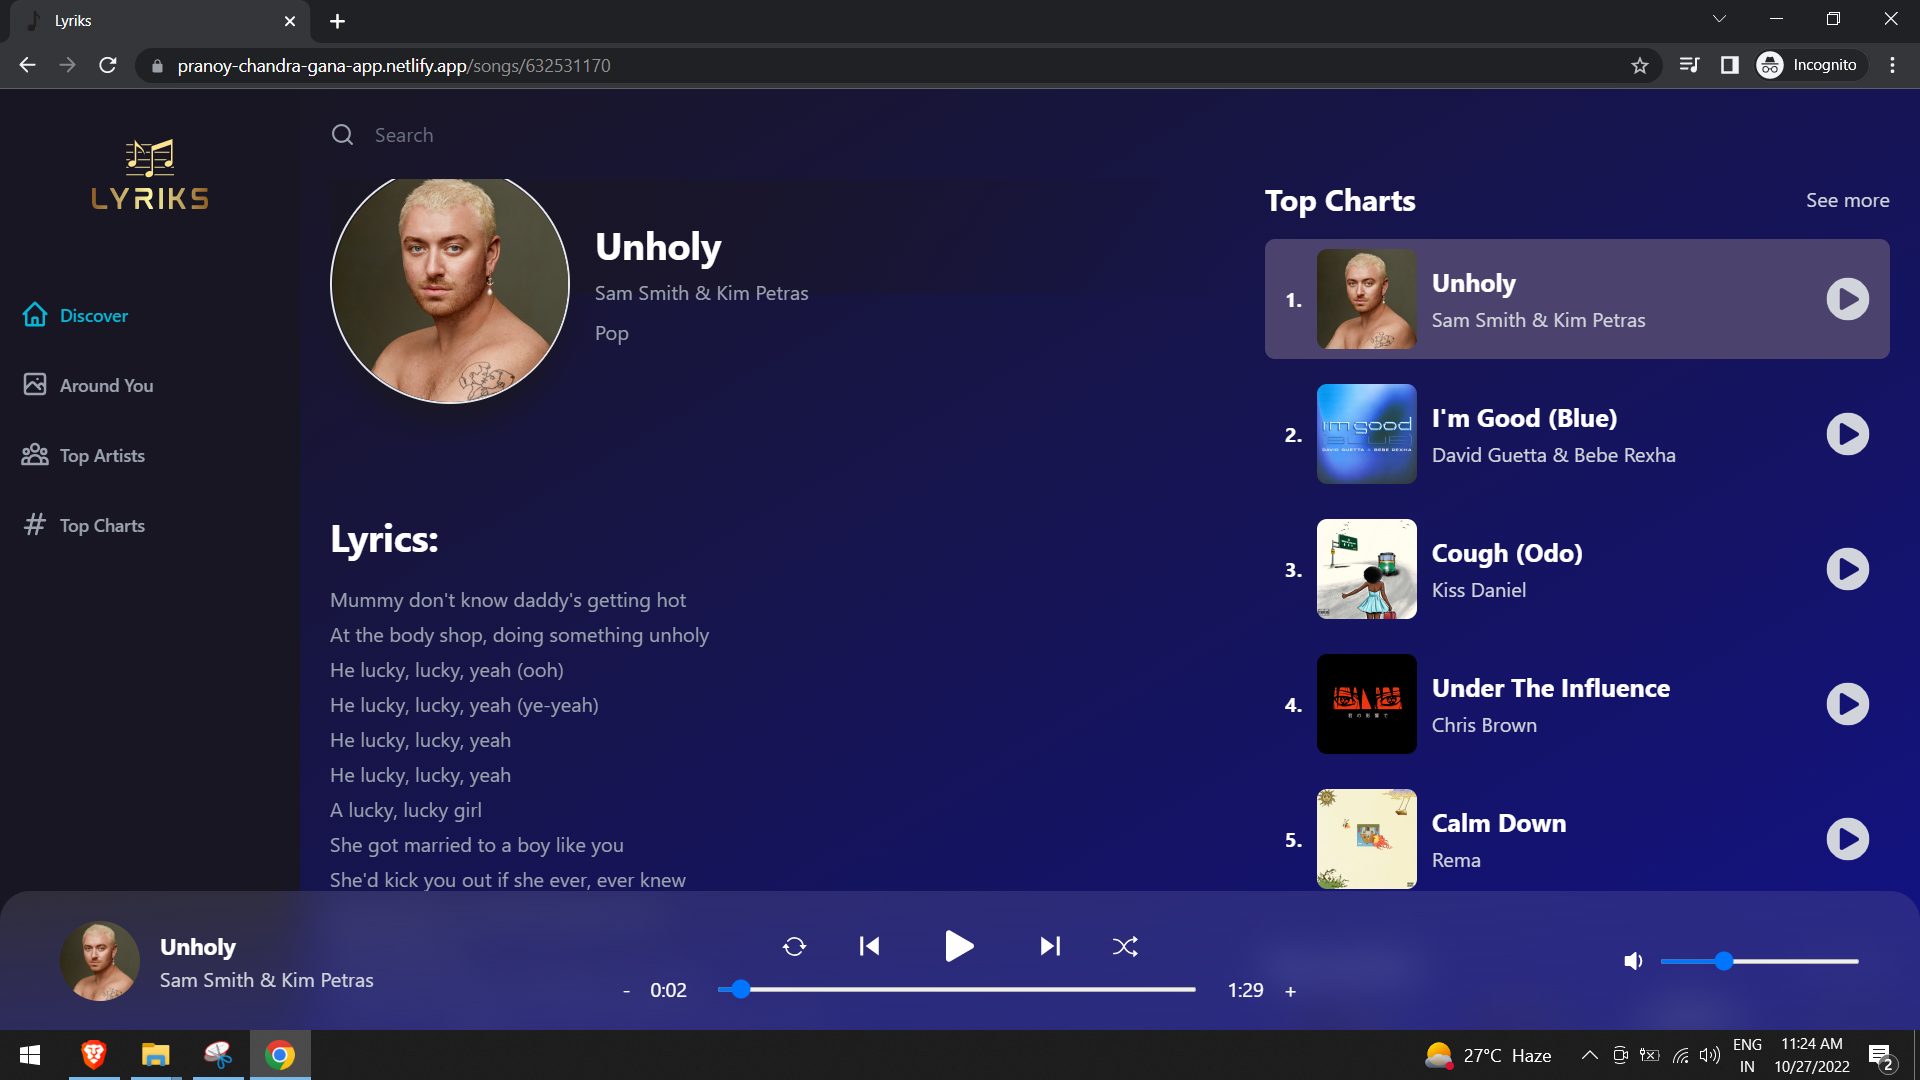Open the Discover page in sidebar
This screenshot has height=1080, width=1920.
click(x=93, y=316)
